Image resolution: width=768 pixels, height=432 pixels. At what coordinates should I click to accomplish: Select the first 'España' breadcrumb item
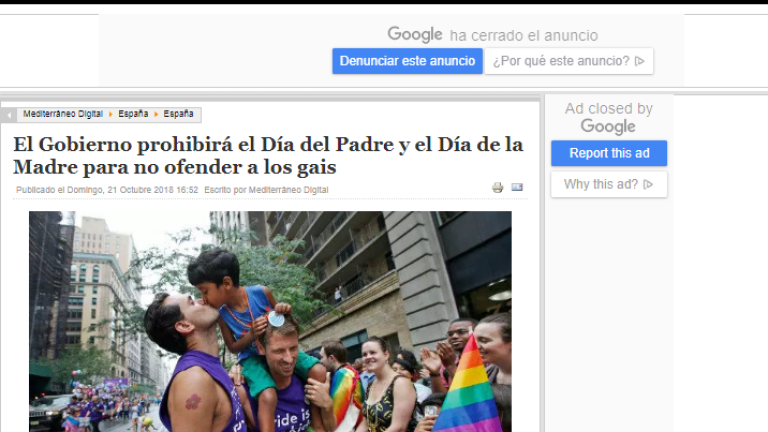pyautogui.click(x=133, y=115)
